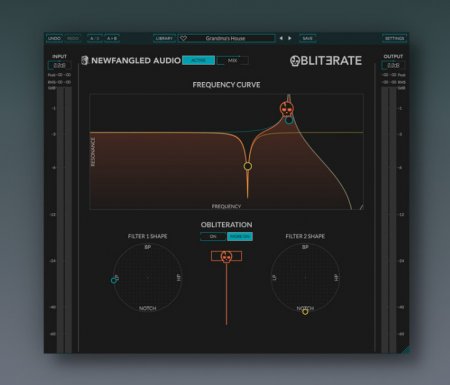Click the UNDO button
450x385 pixels.
pyautogui.click(x=54, y=38)
